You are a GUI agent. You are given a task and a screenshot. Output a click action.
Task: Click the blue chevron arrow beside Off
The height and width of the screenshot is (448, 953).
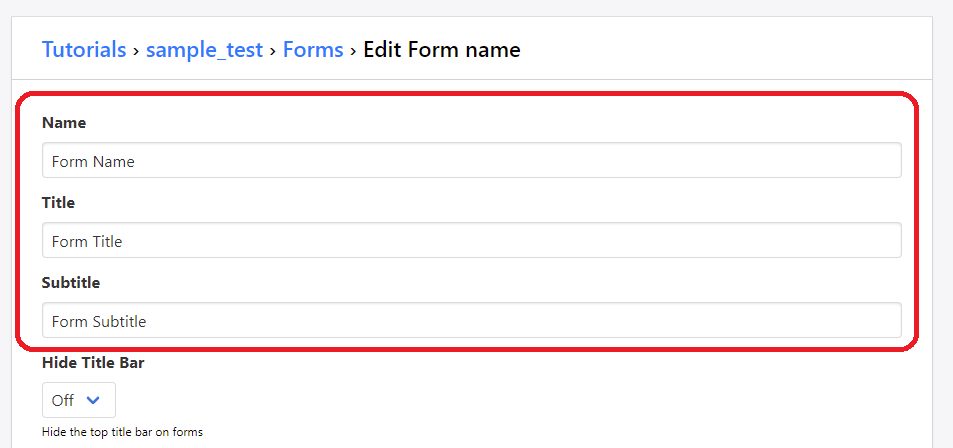(94, 400)
